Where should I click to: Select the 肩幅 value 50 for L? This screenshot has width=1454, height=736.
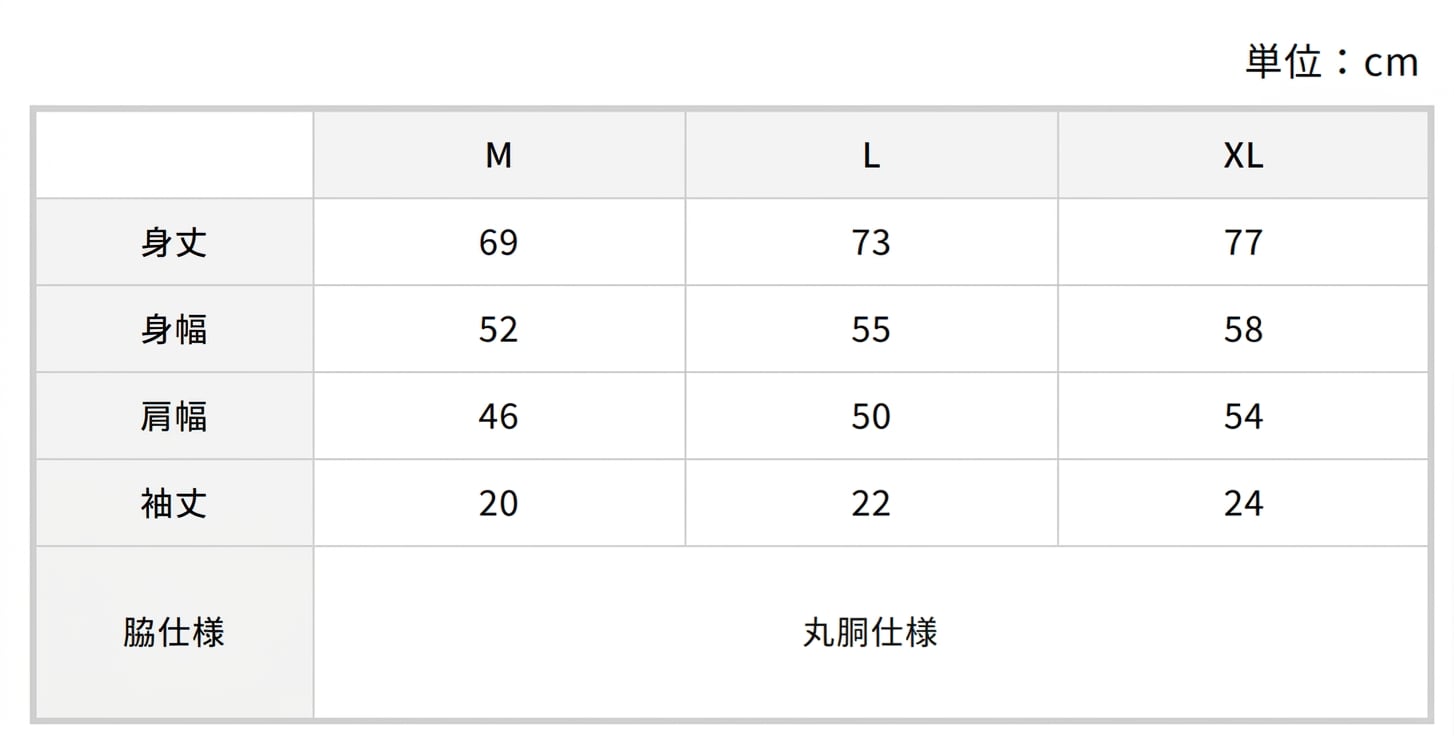click(871, 416)
